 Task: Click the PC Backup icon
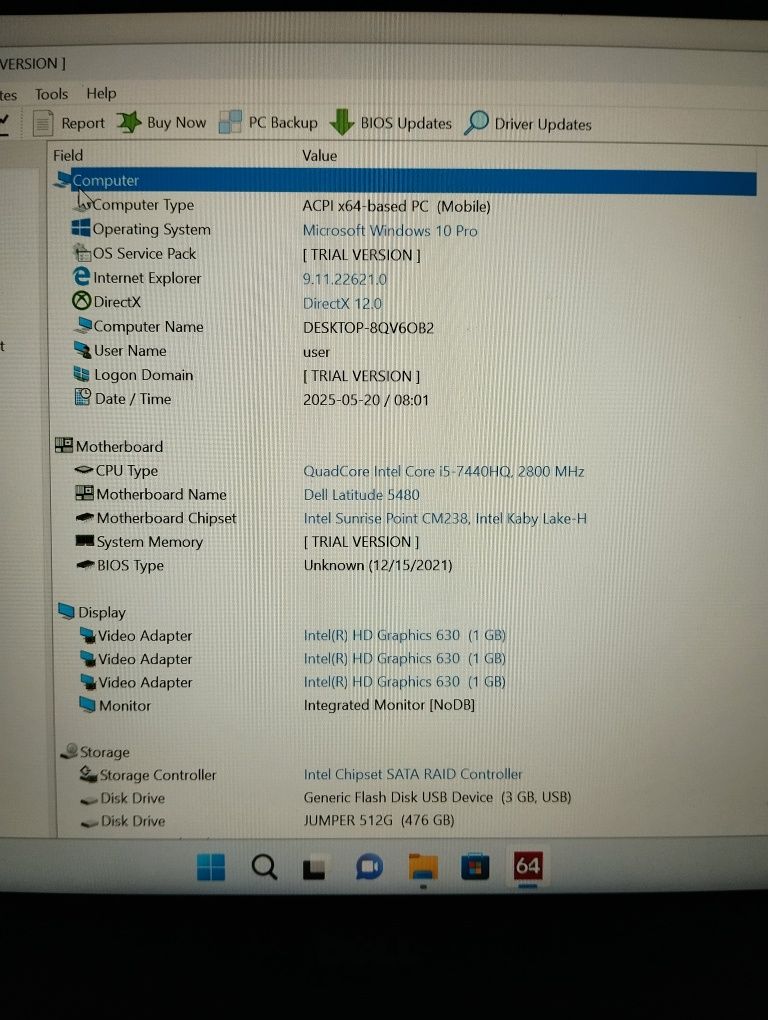(x=230, y=122)
